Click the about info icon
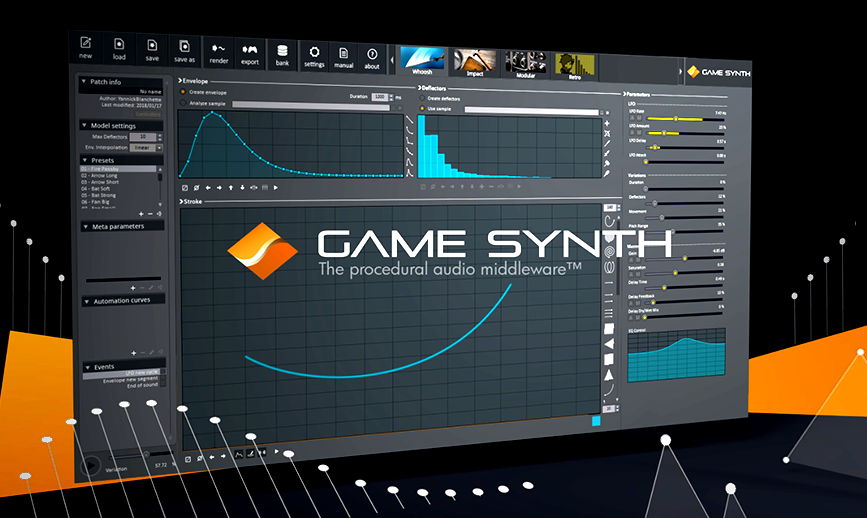 tap(372, 54)
